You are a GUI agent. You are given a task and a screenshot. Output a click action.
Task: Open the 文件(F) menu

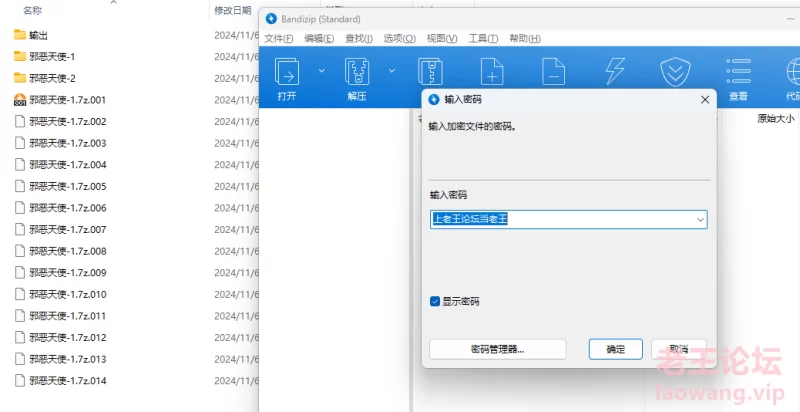tap(279, 39)
